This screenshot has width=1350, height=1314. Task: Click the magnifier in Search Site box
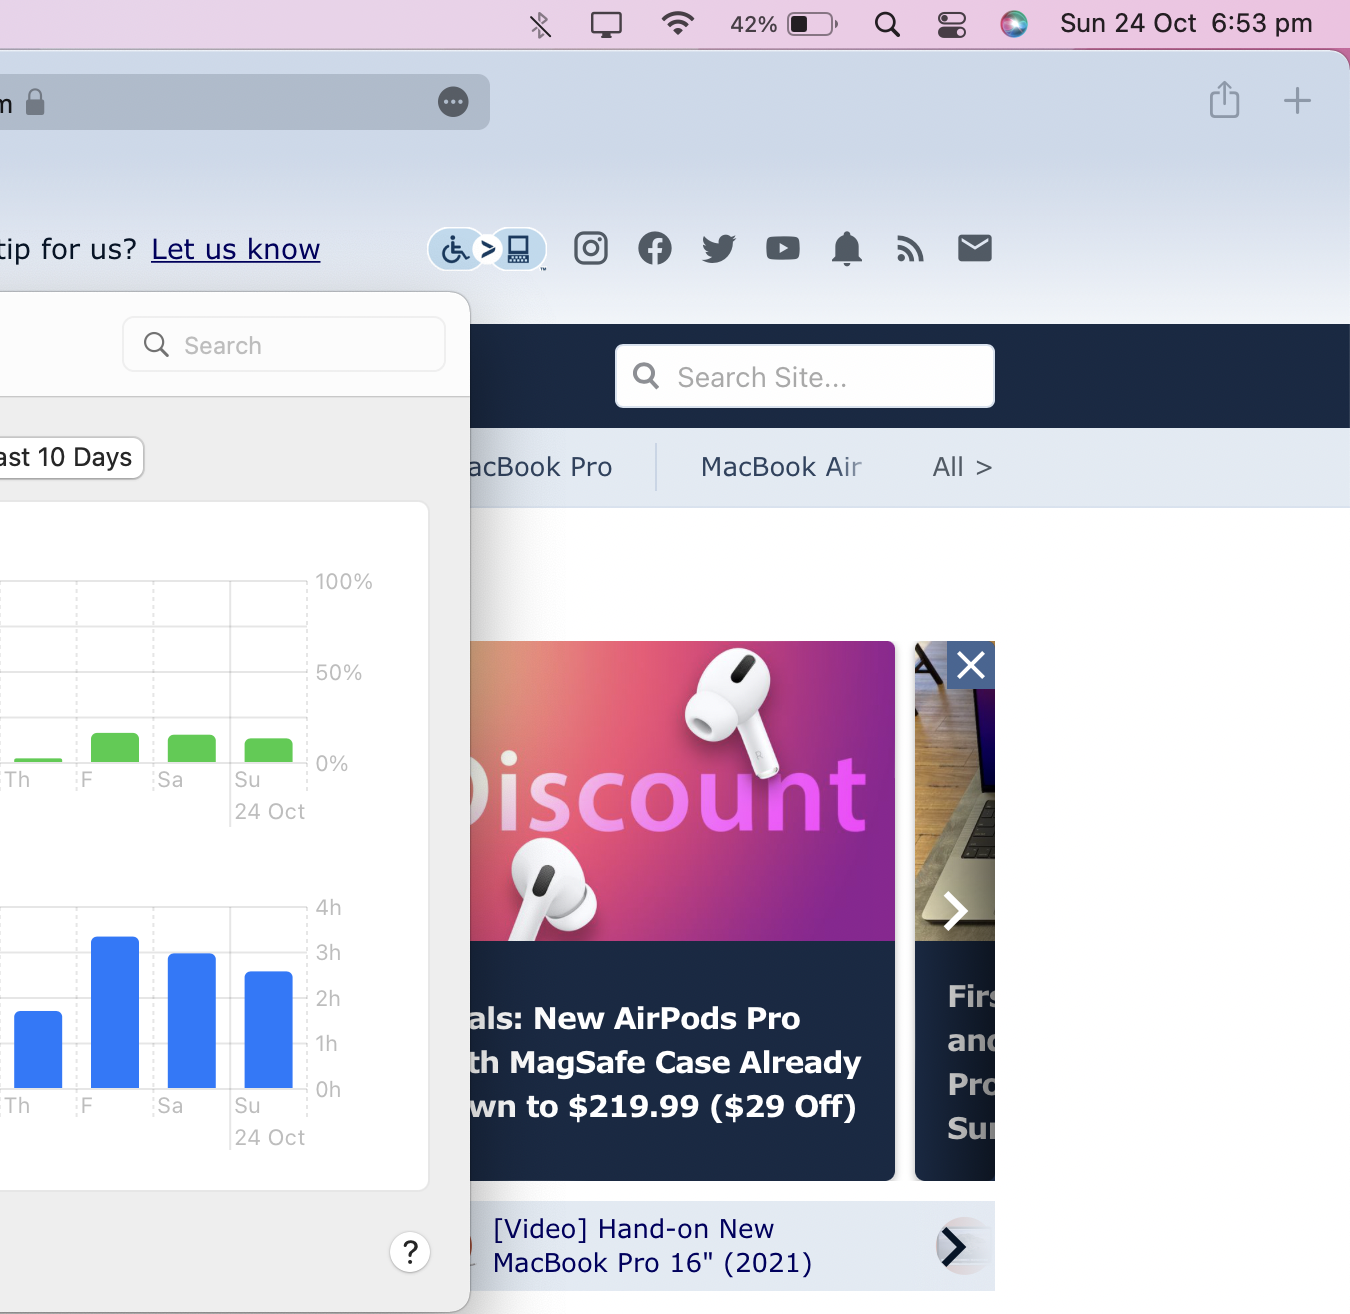(647, 376)
